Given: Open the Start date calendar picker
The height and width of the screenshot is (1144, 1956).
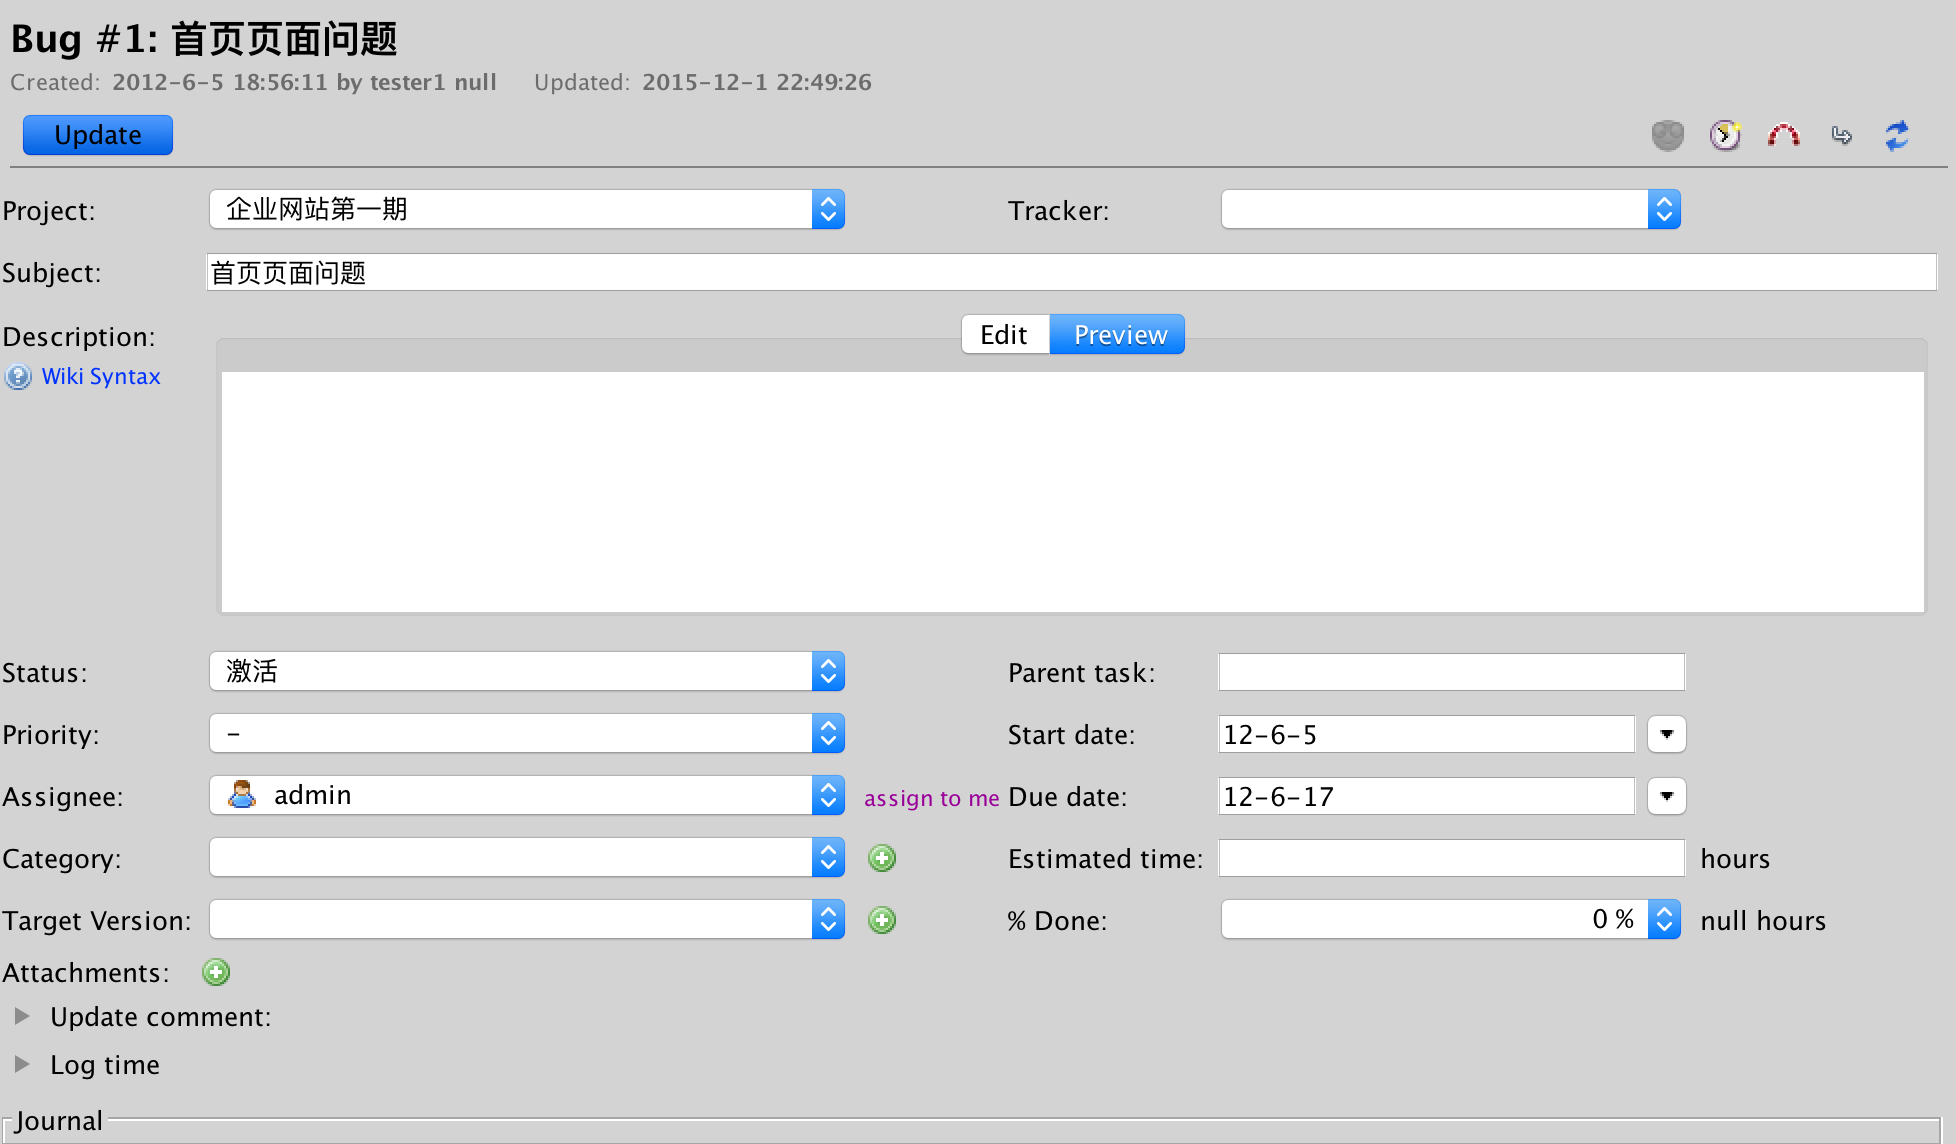Looking at the screenshot, I should tap(1666, 735).
